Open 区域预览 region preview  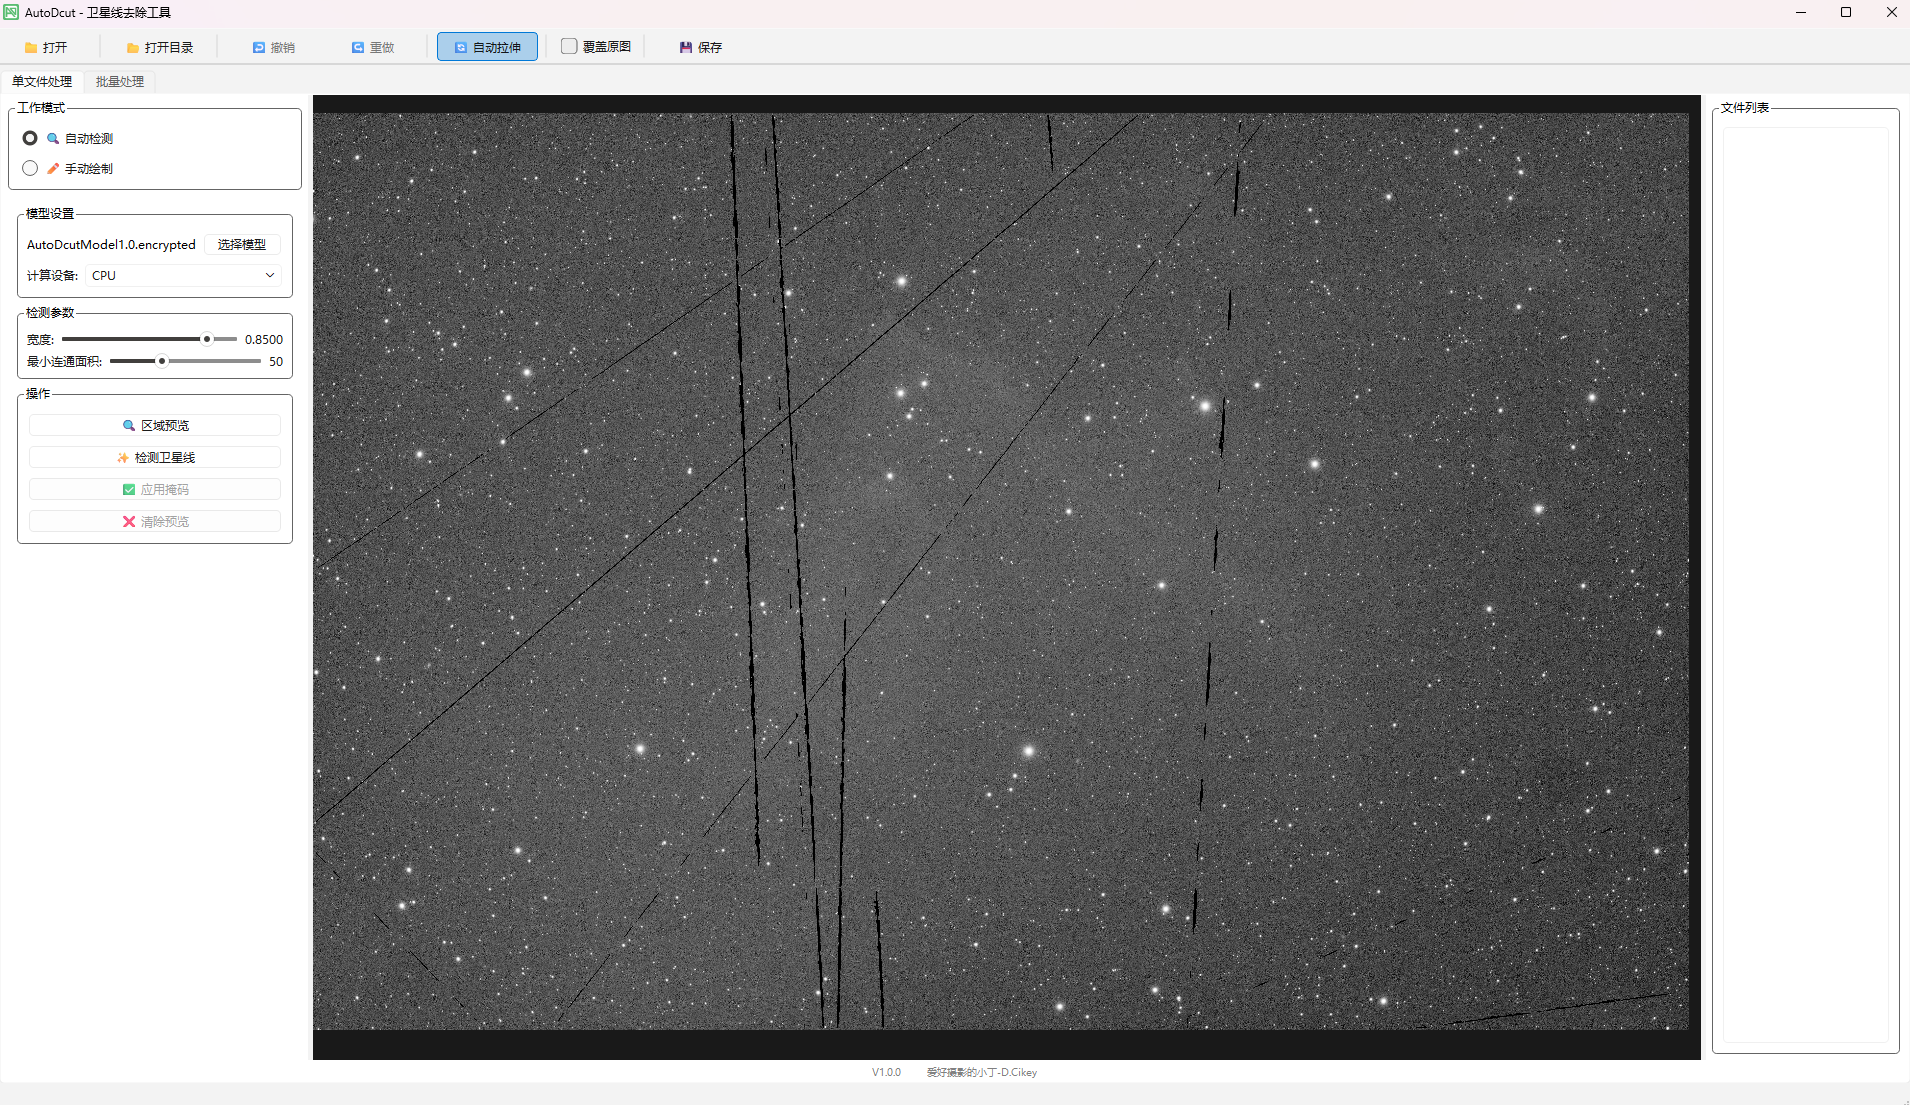155,425
